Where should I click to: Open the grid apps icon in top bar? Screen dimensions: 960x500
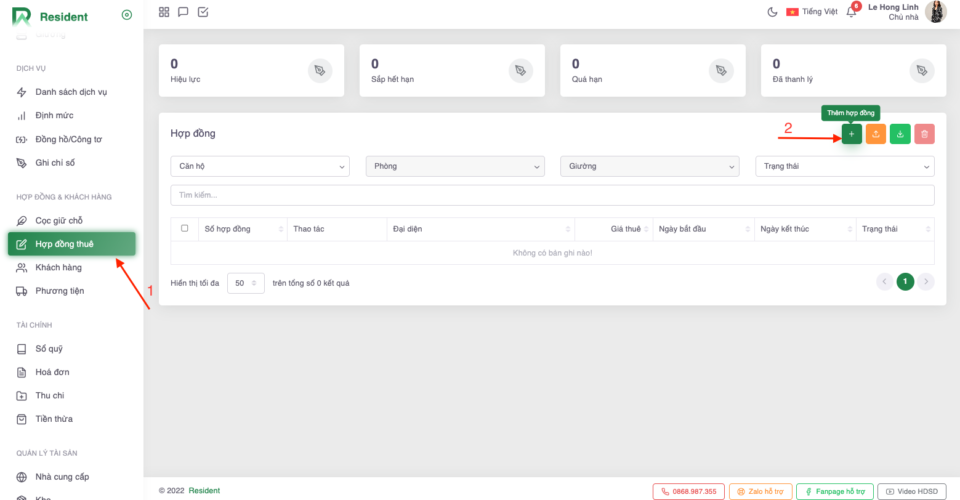[164, 12]
